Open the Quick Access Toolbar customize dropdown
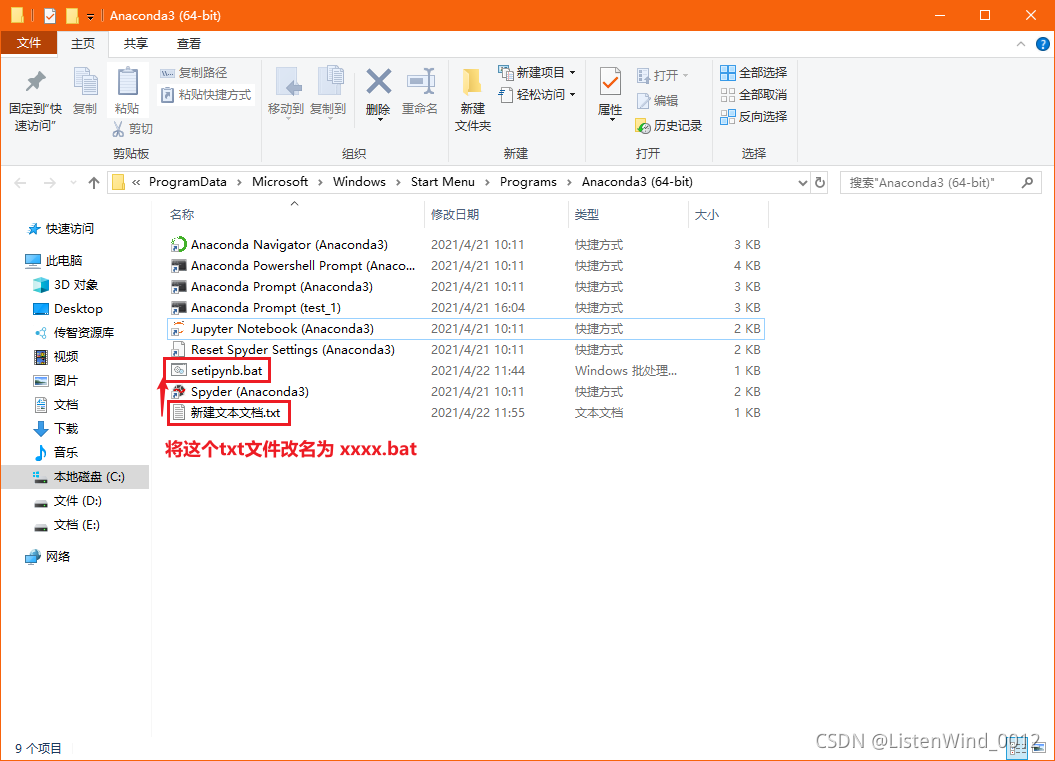 (90, 16)
